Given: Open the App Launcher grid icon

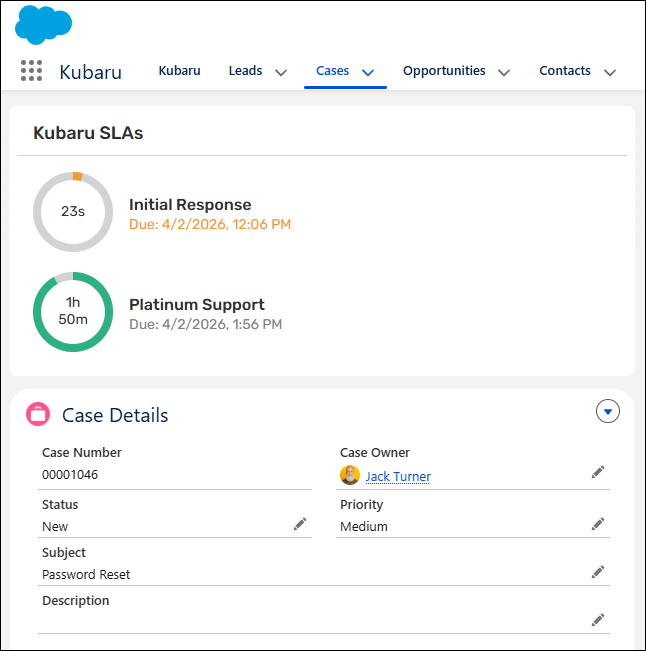Looking at the screenshot, I should tap(31, 71).
